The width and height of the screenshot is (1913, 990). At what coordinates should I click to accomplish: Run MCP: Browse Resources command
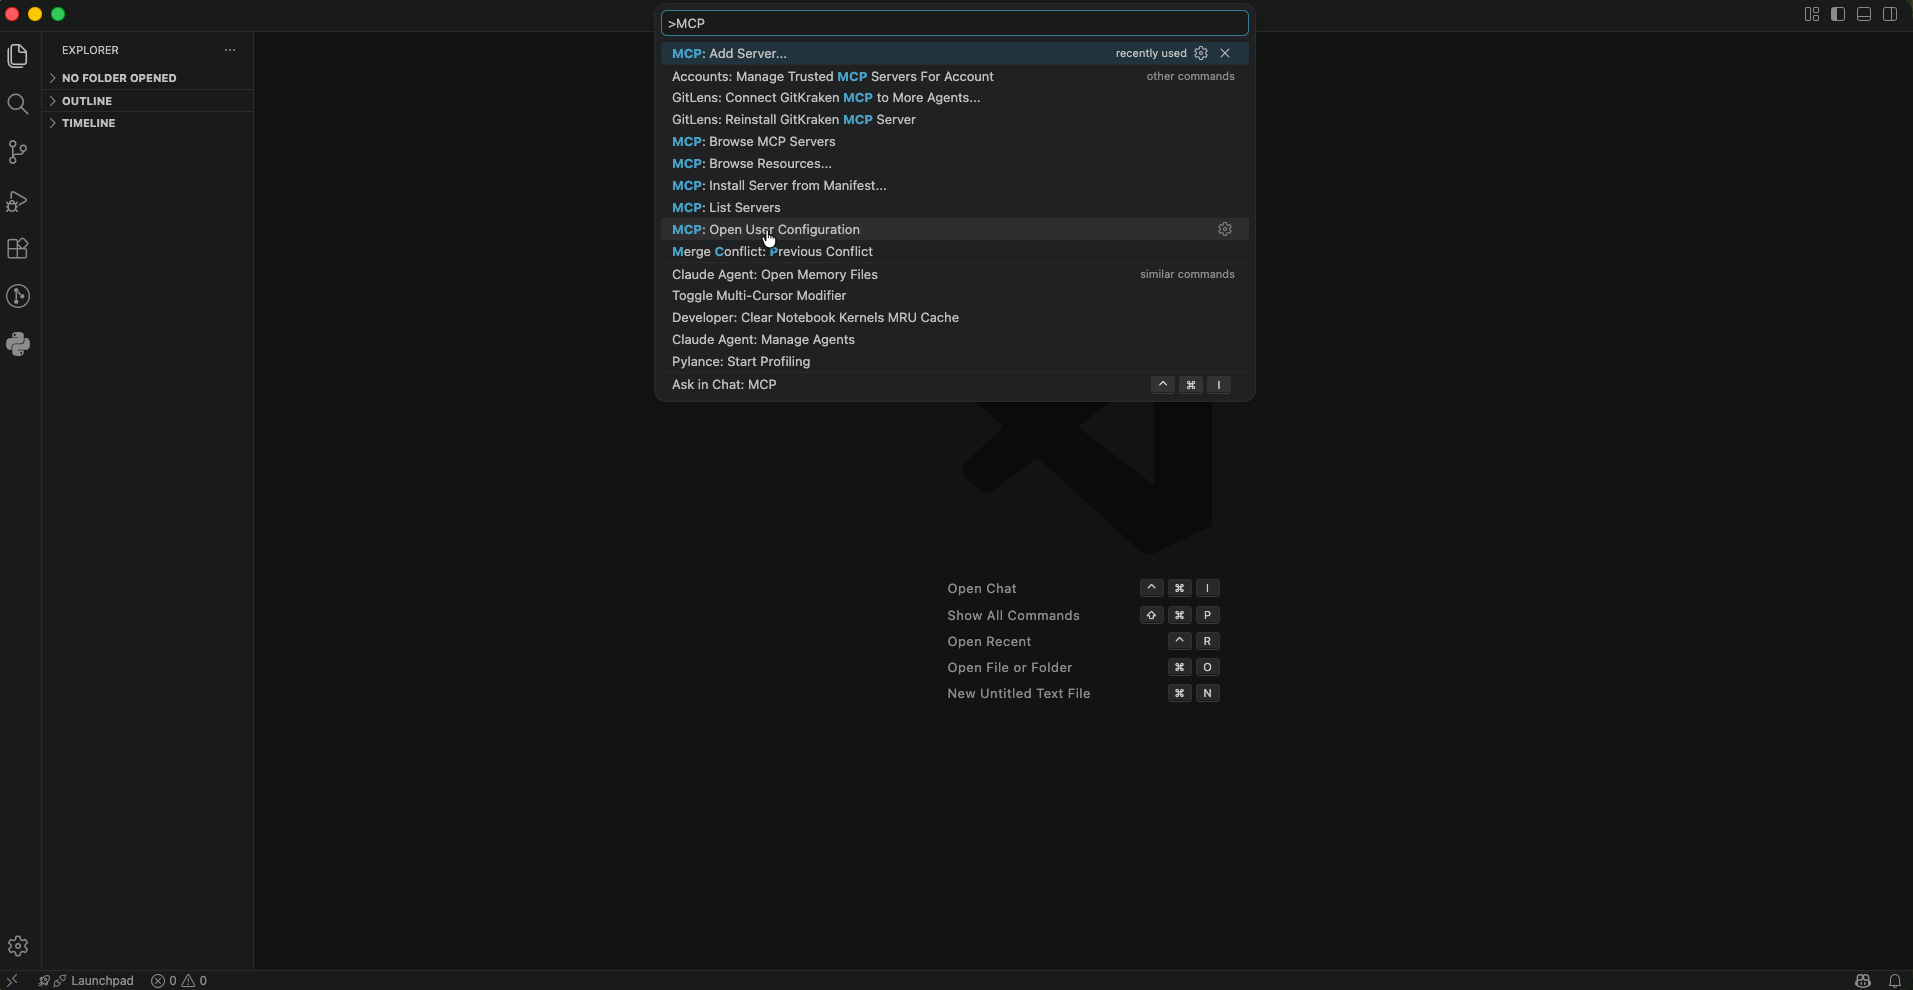(954, 164)
